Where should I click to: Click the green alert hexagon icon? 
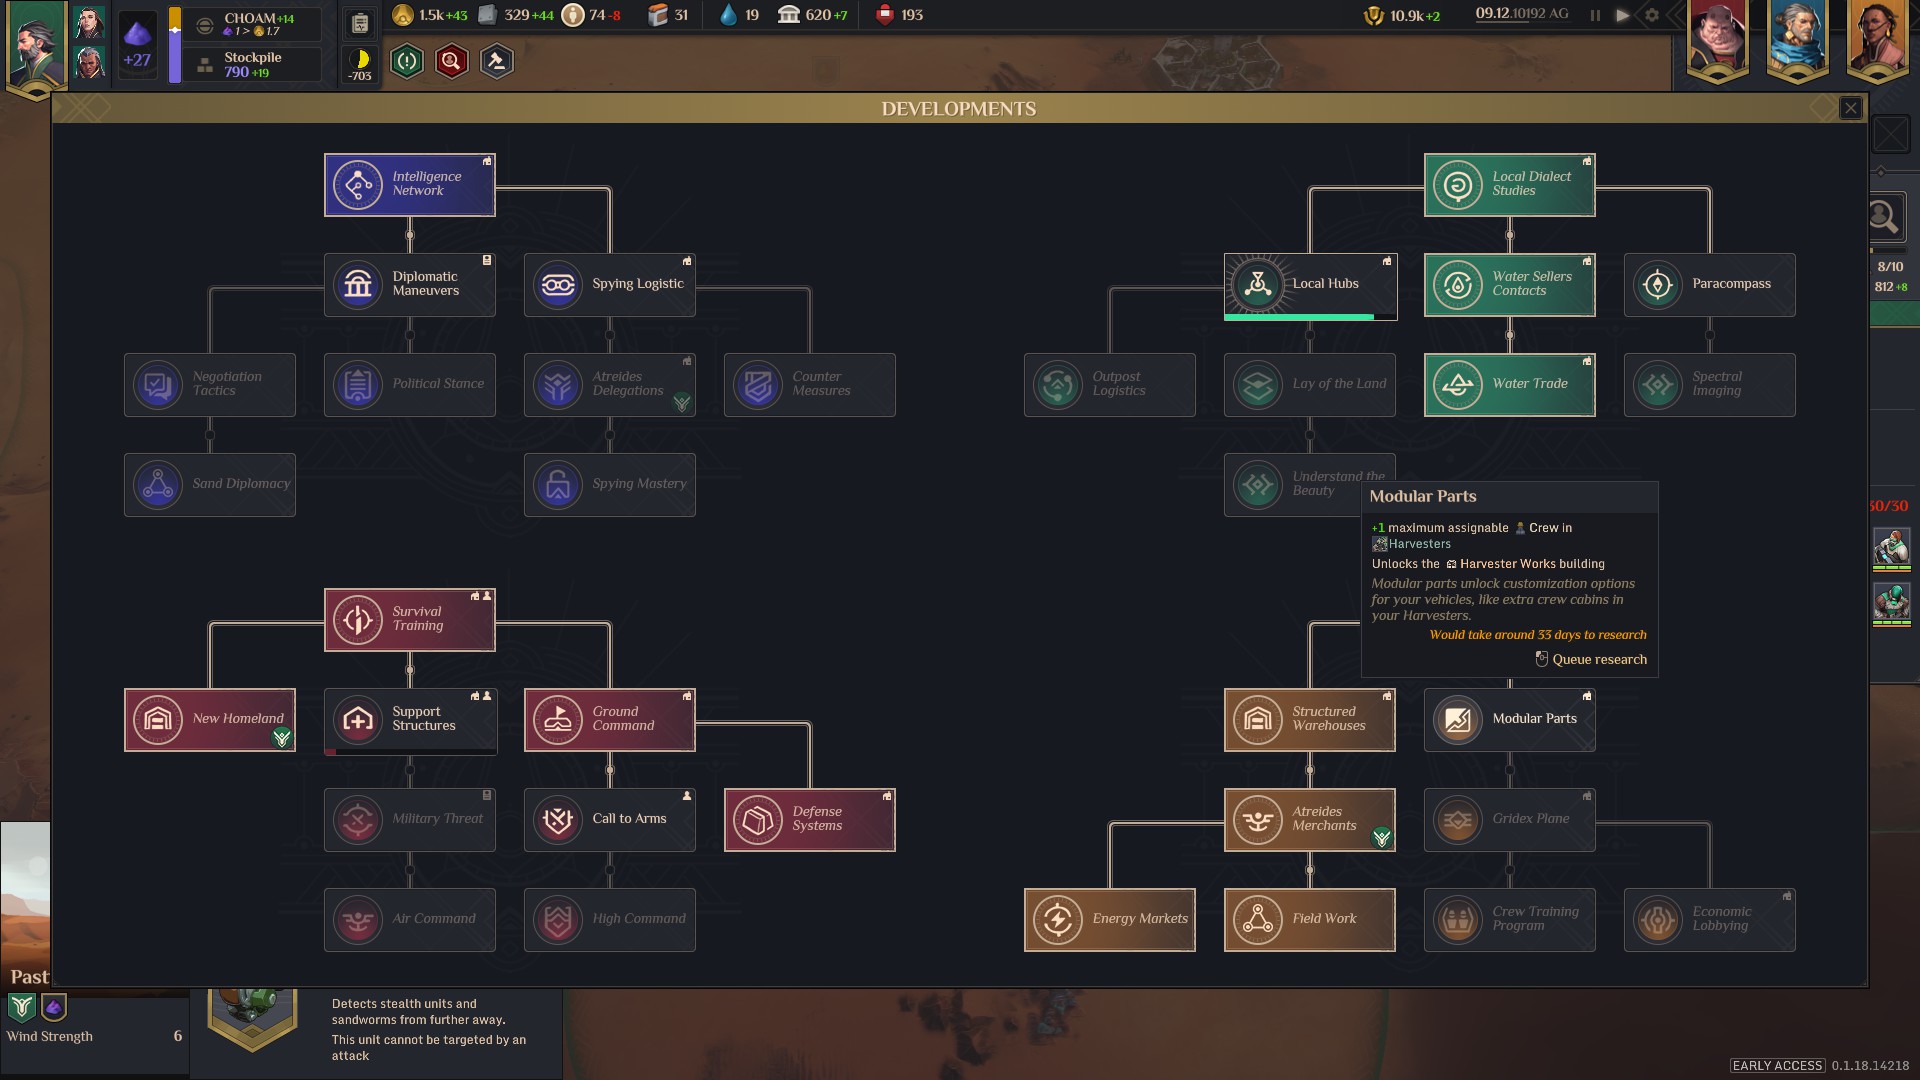(x=407, y=62)
